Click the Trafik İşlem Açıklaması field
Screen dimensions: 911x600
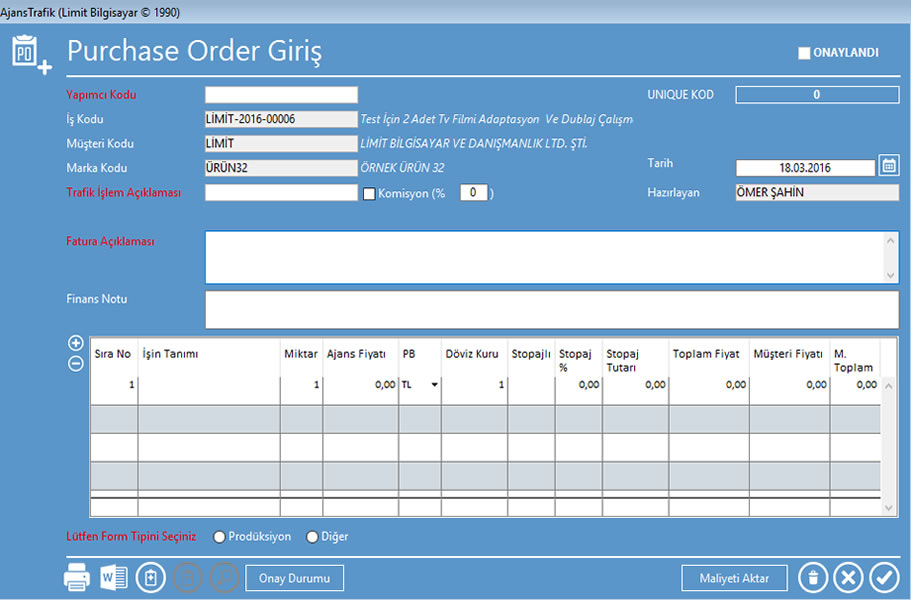coord(281,193)
